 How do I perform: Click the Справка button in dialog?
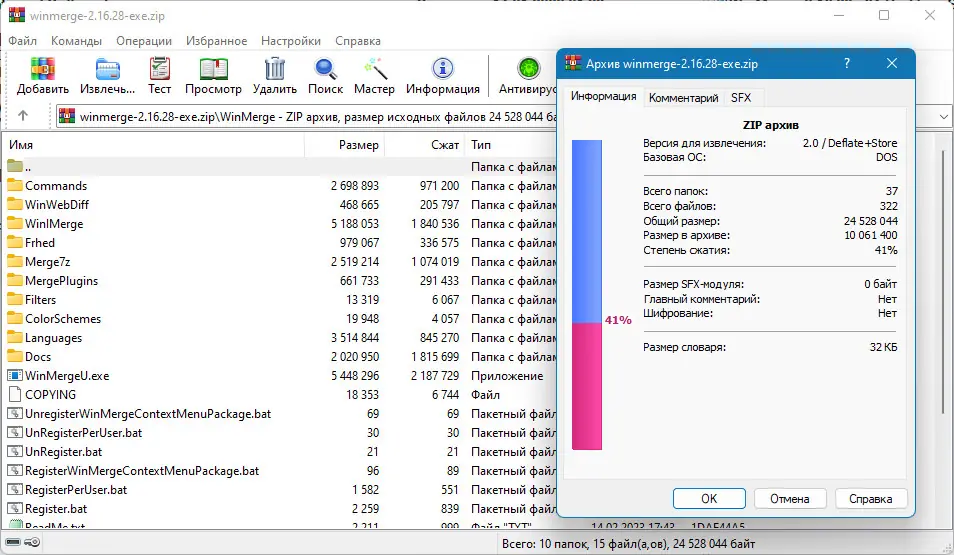[x=871, y=498]
